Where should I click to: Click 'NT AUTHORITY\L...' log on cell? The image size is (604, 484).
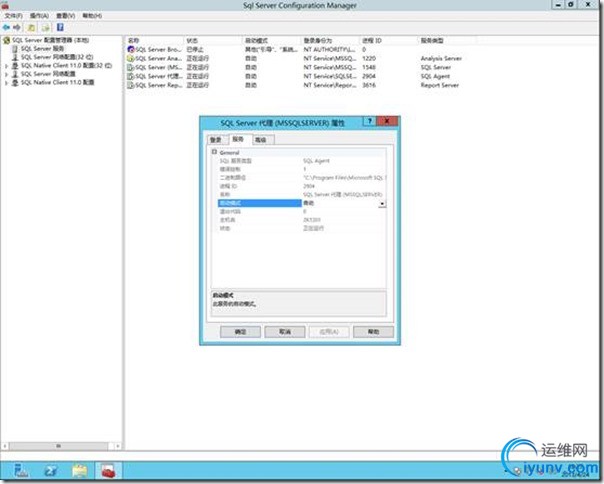click(329, 49)
